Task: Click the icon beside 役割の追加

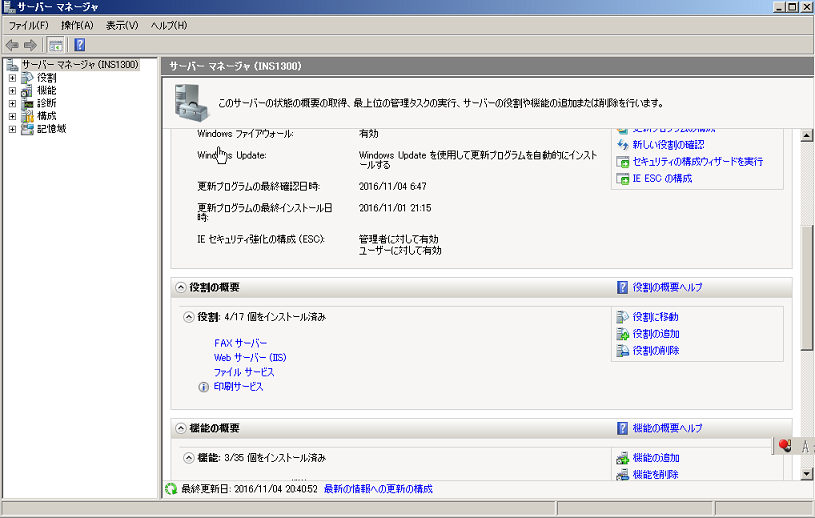Action: point(623,334)
